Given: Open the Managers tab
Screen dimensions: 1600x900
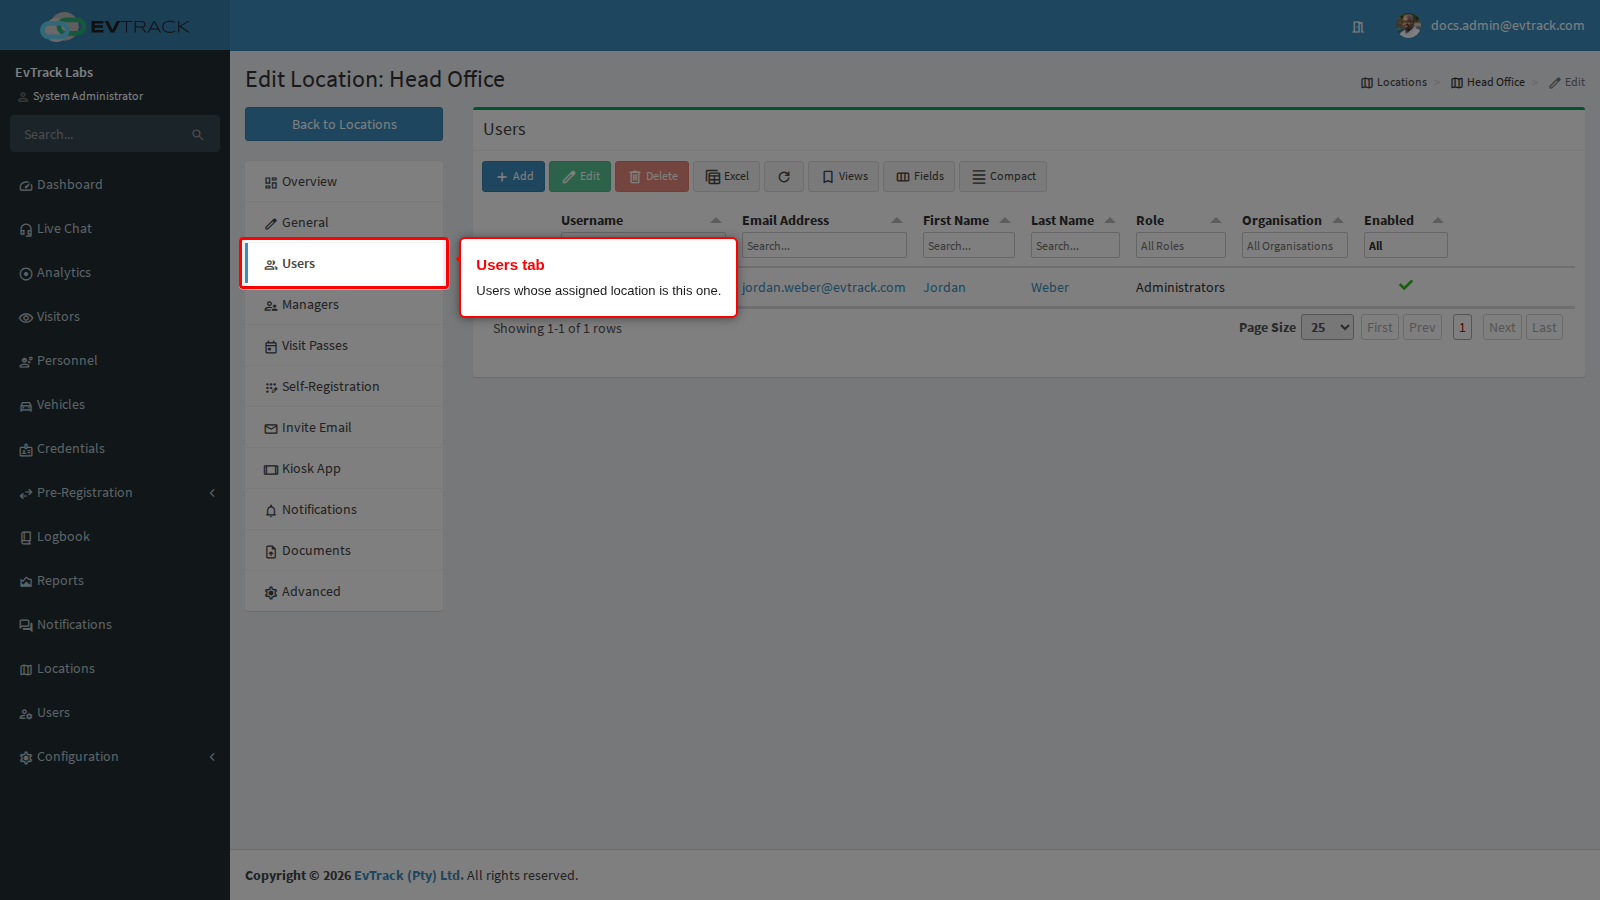Looking at the screenshot, I should [344, 305].
